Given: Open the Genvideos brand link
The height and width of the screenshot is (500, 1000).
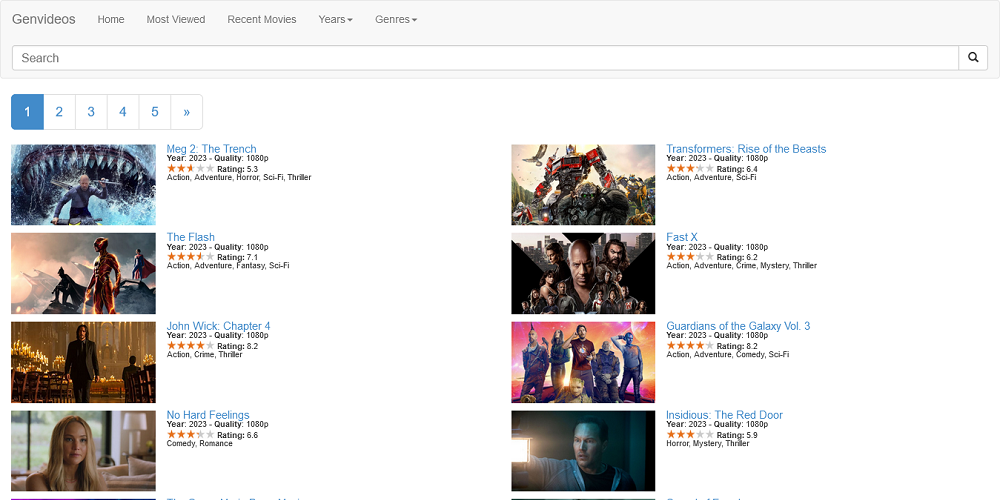Looking at the screenshot, I should coord(43,19).
